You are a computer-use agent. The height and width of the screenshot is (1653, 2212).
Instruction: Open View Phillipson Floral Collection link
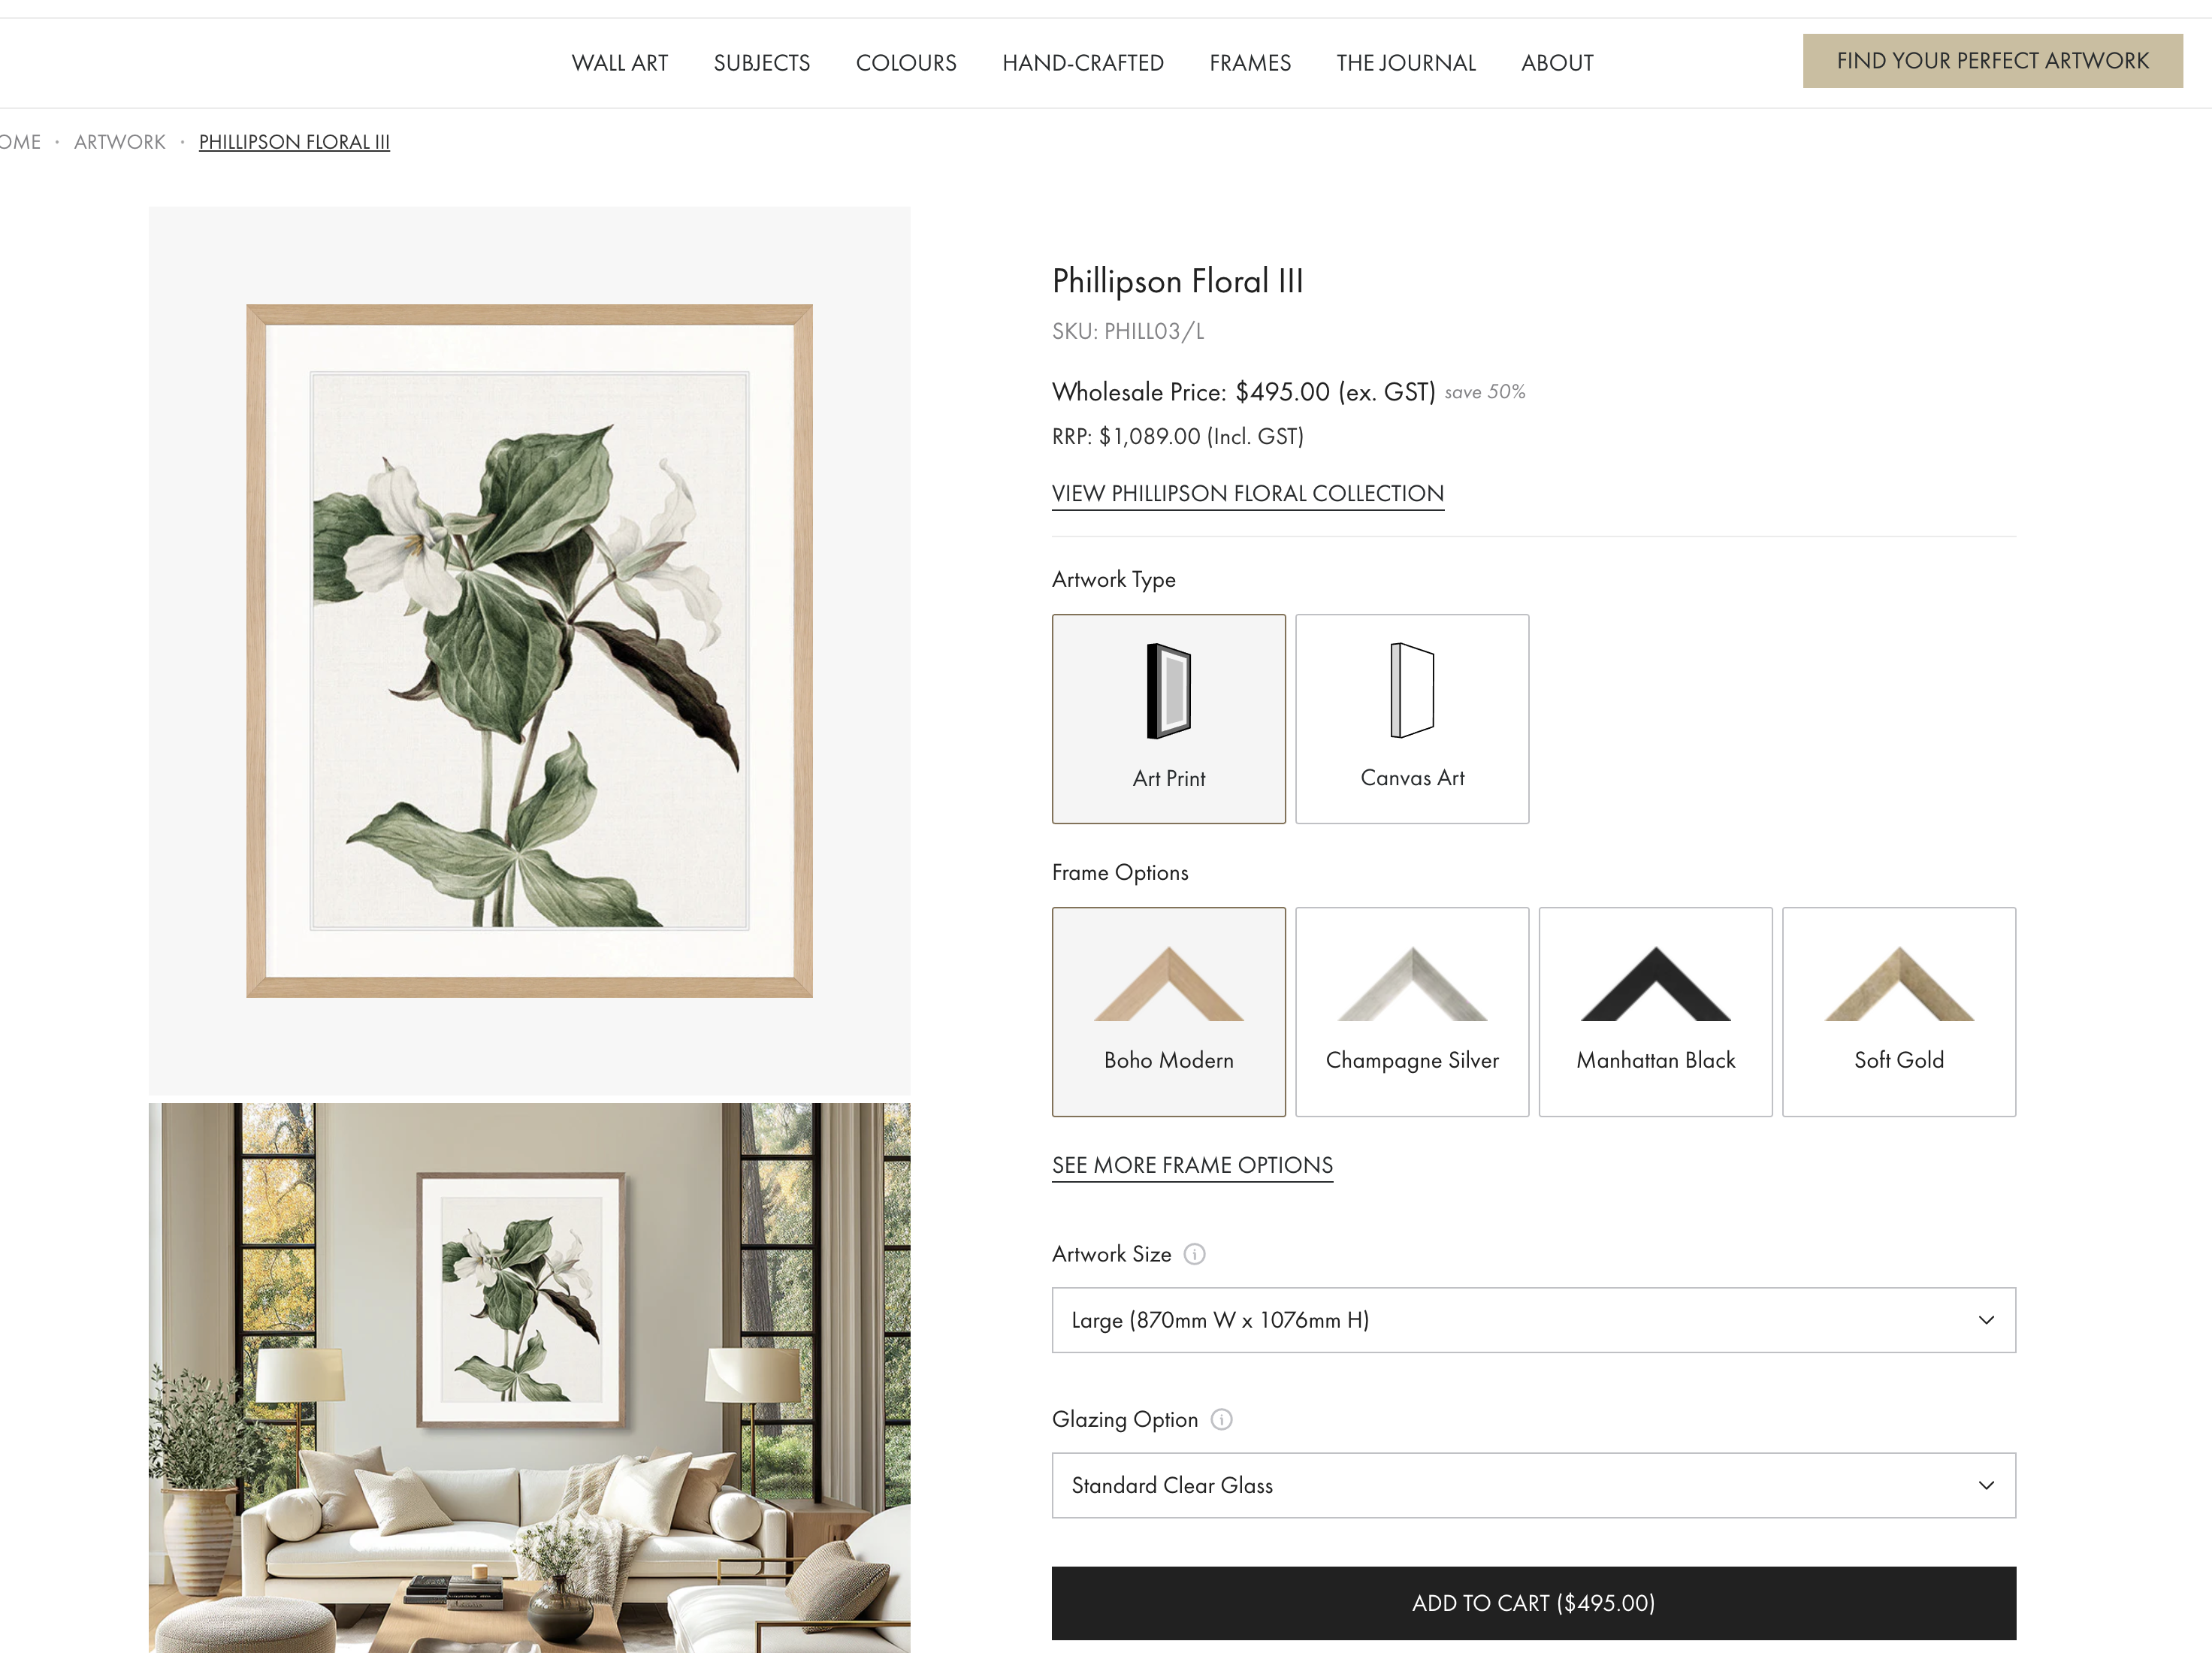(x=1247, y=494)
